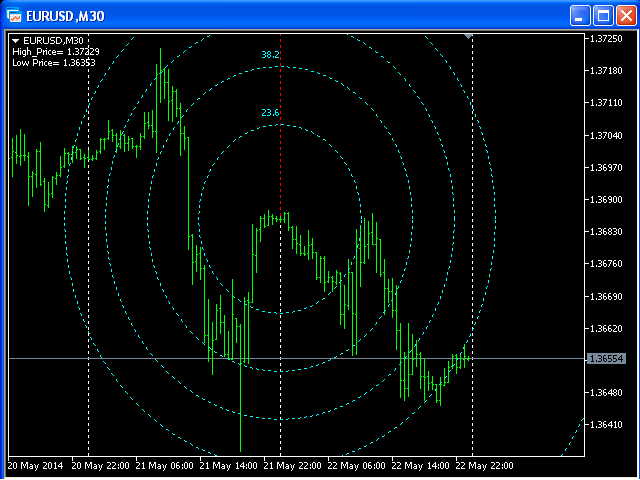Viewport: 640px width, 480px height.
Task: Click the 38.2 Fibonacci arc label
Action: tap(270, 55)
